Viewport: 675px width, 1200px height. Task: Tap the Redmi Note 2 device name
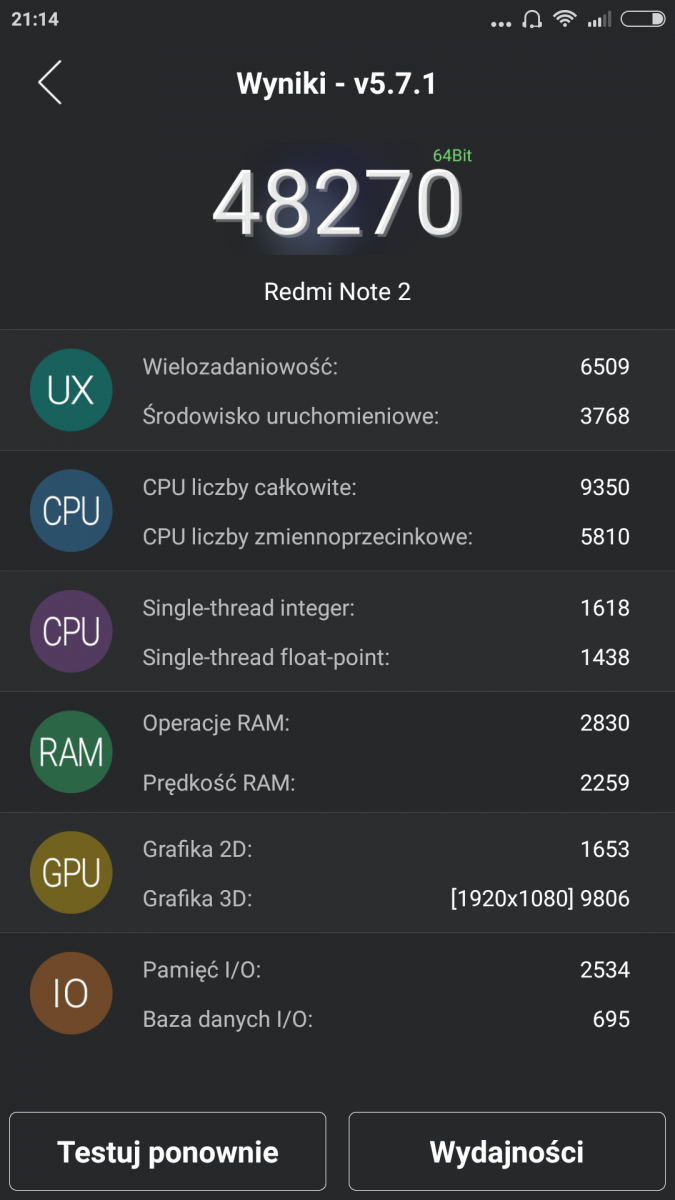coord(337,292)
